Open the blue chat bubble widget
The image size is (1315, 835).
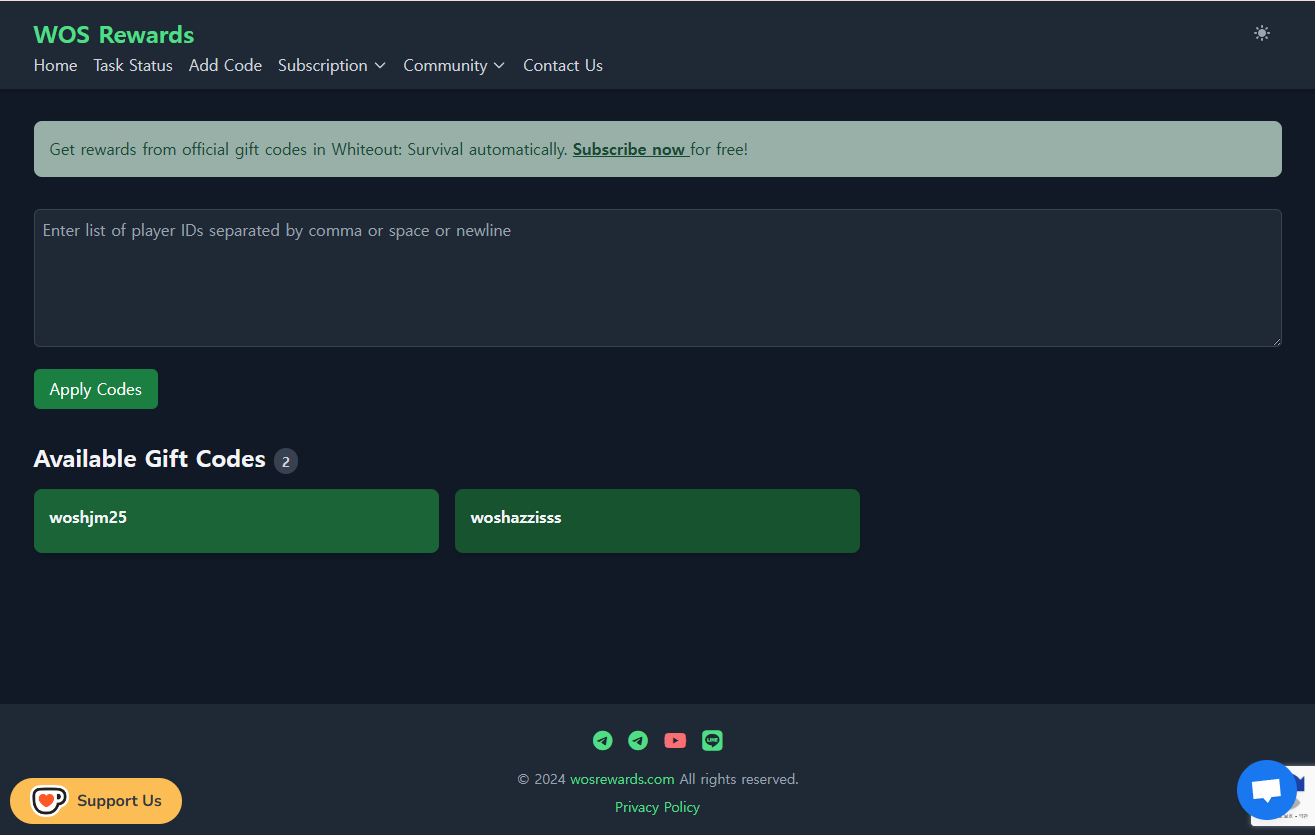(x=1266, y=790)
